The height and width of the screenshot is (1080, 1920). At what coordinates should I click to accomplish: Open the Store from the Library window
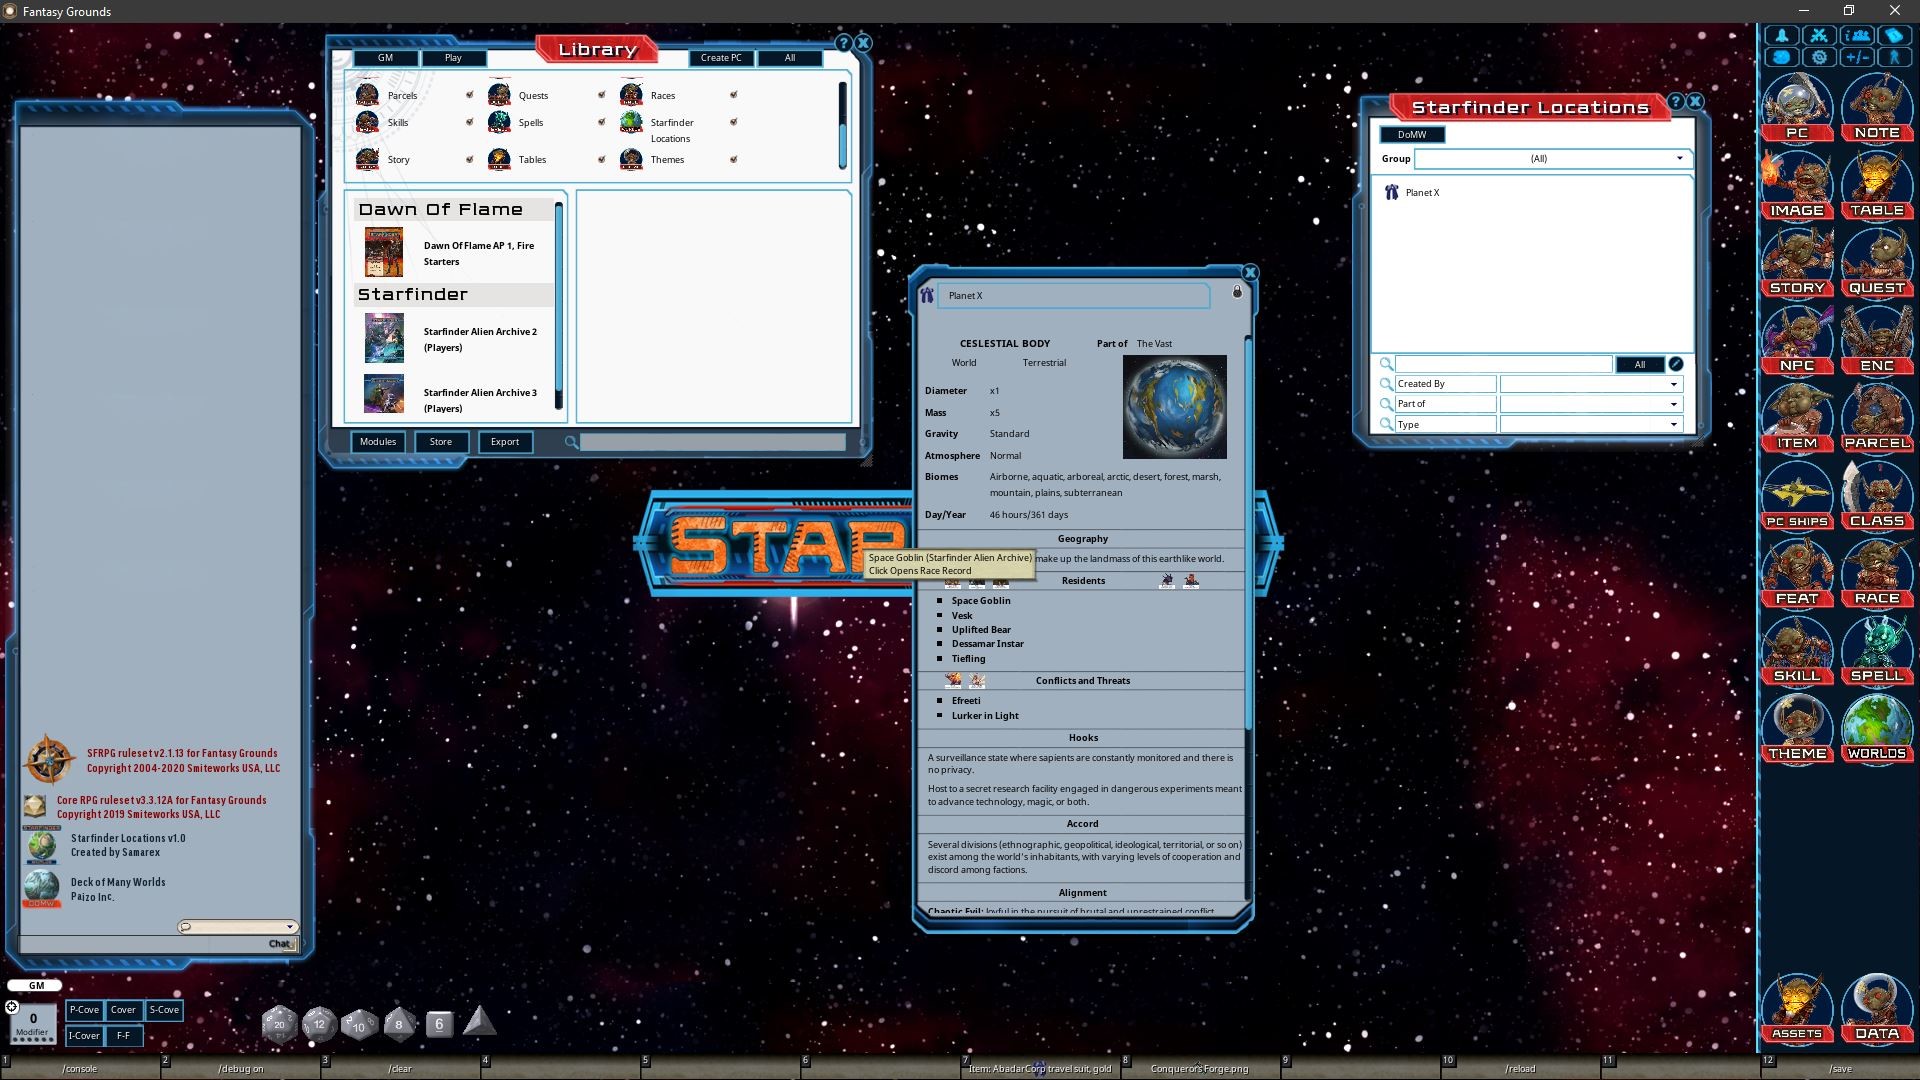tap(440, 441)
